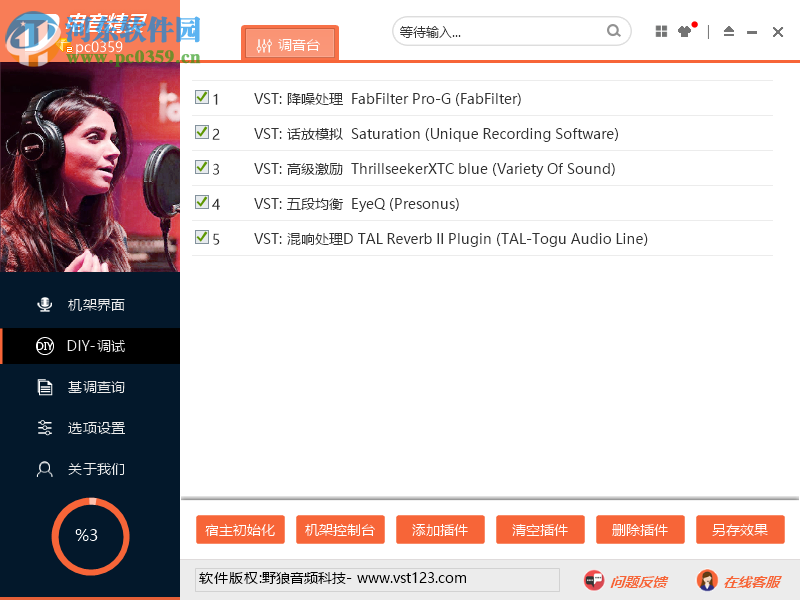800x600 pixels.
Task: Click the eject icon near minimize button
Action: pyautogui.click(x=729, y=31)
